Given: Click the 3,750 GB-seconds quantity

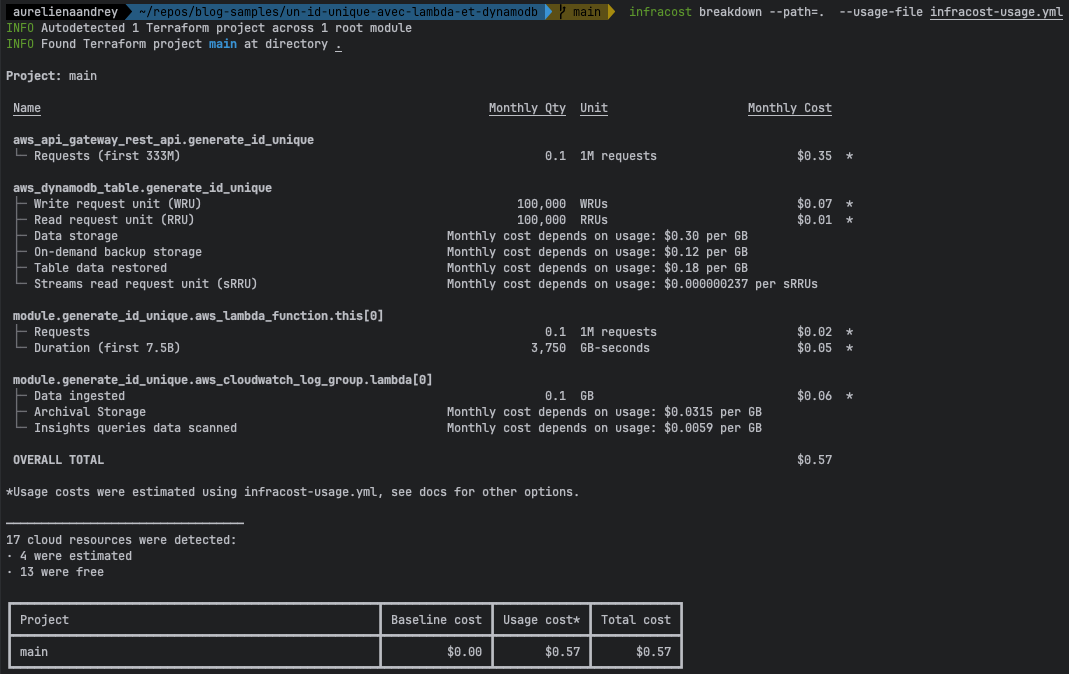Looking at the screenshot, I should (x=548, y=348).
